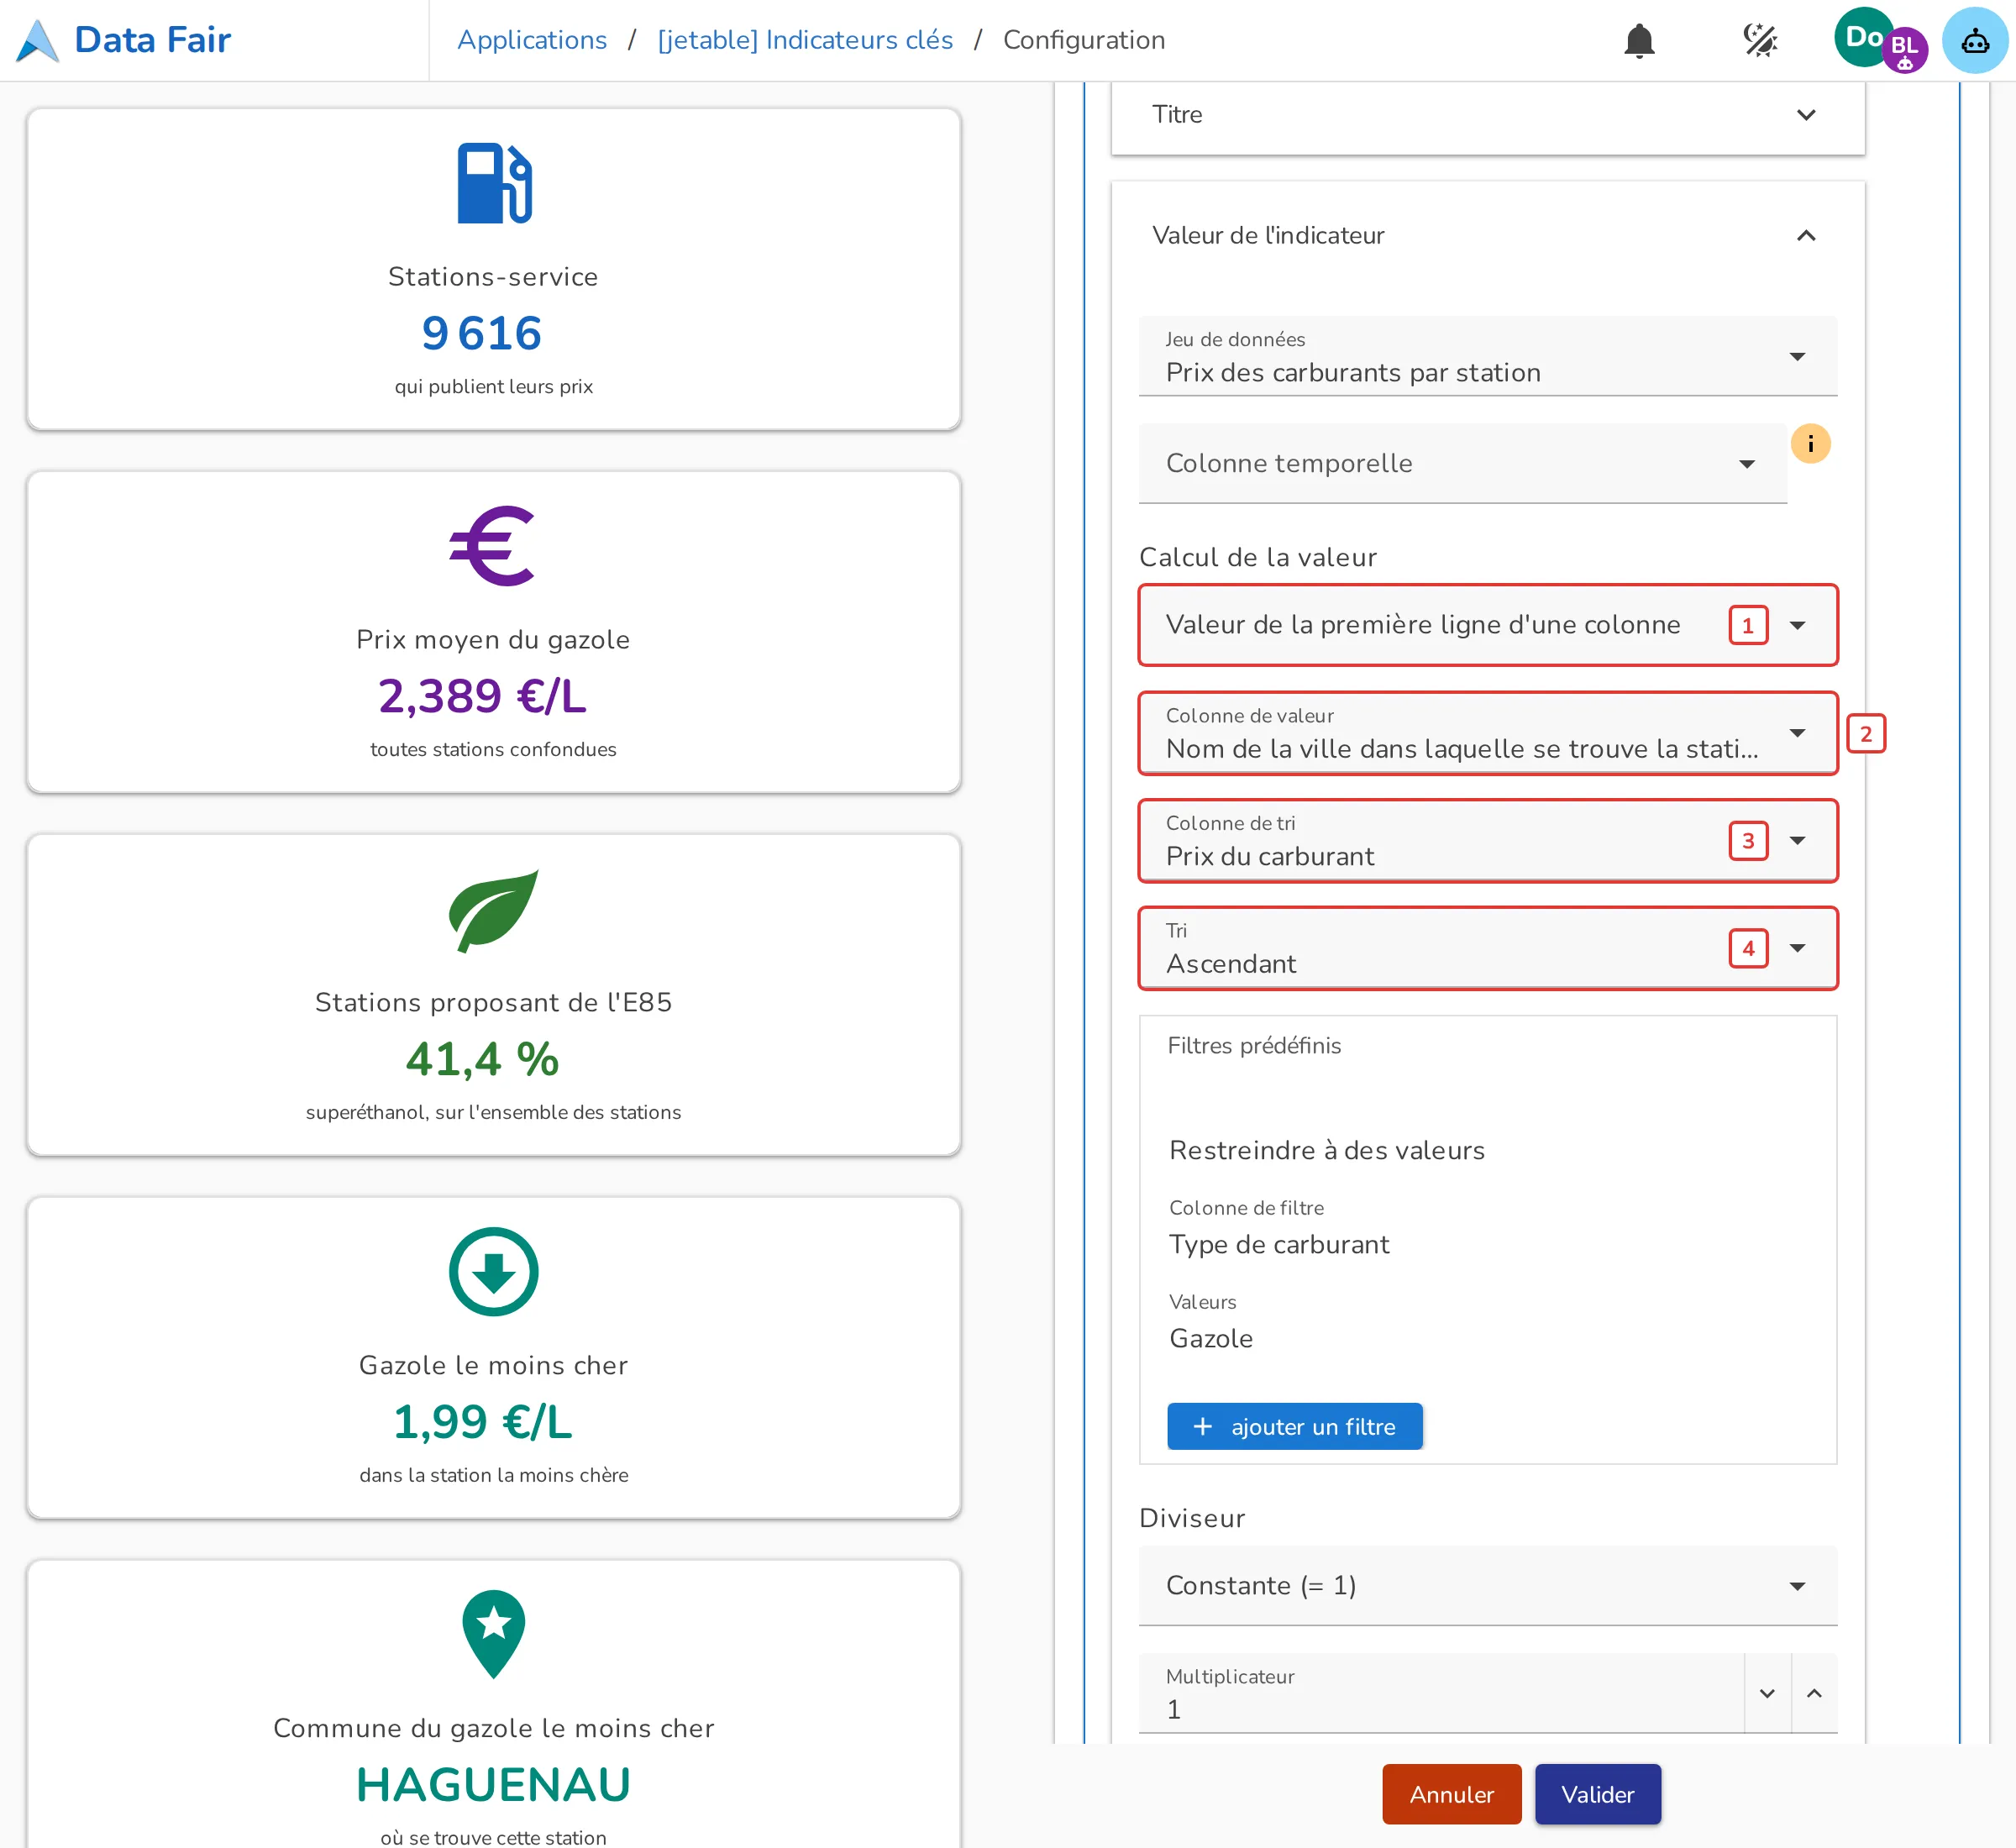The height and width of the screenshot is (1848, 2016).
Task: Collapse the Valeur de l'indicateur section
Action: [1488, 235]
